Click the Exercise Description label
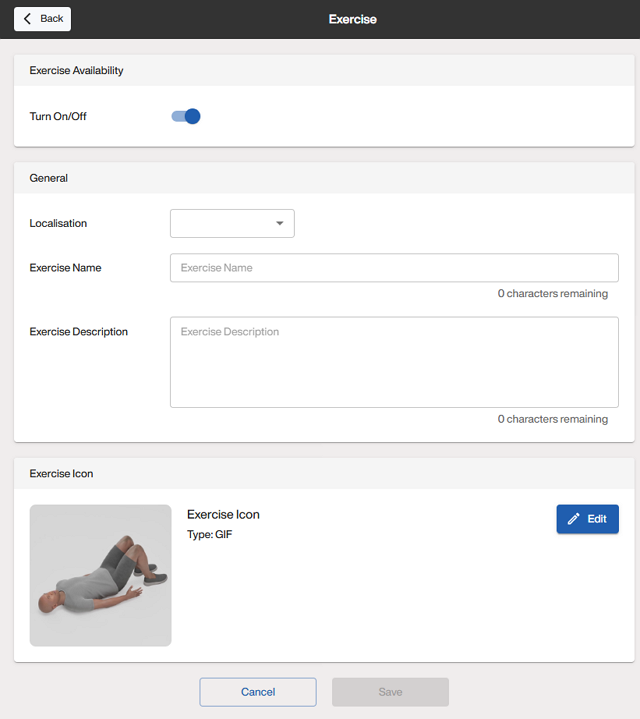This screenshot has width=640, height=719. tap(79, 331)
